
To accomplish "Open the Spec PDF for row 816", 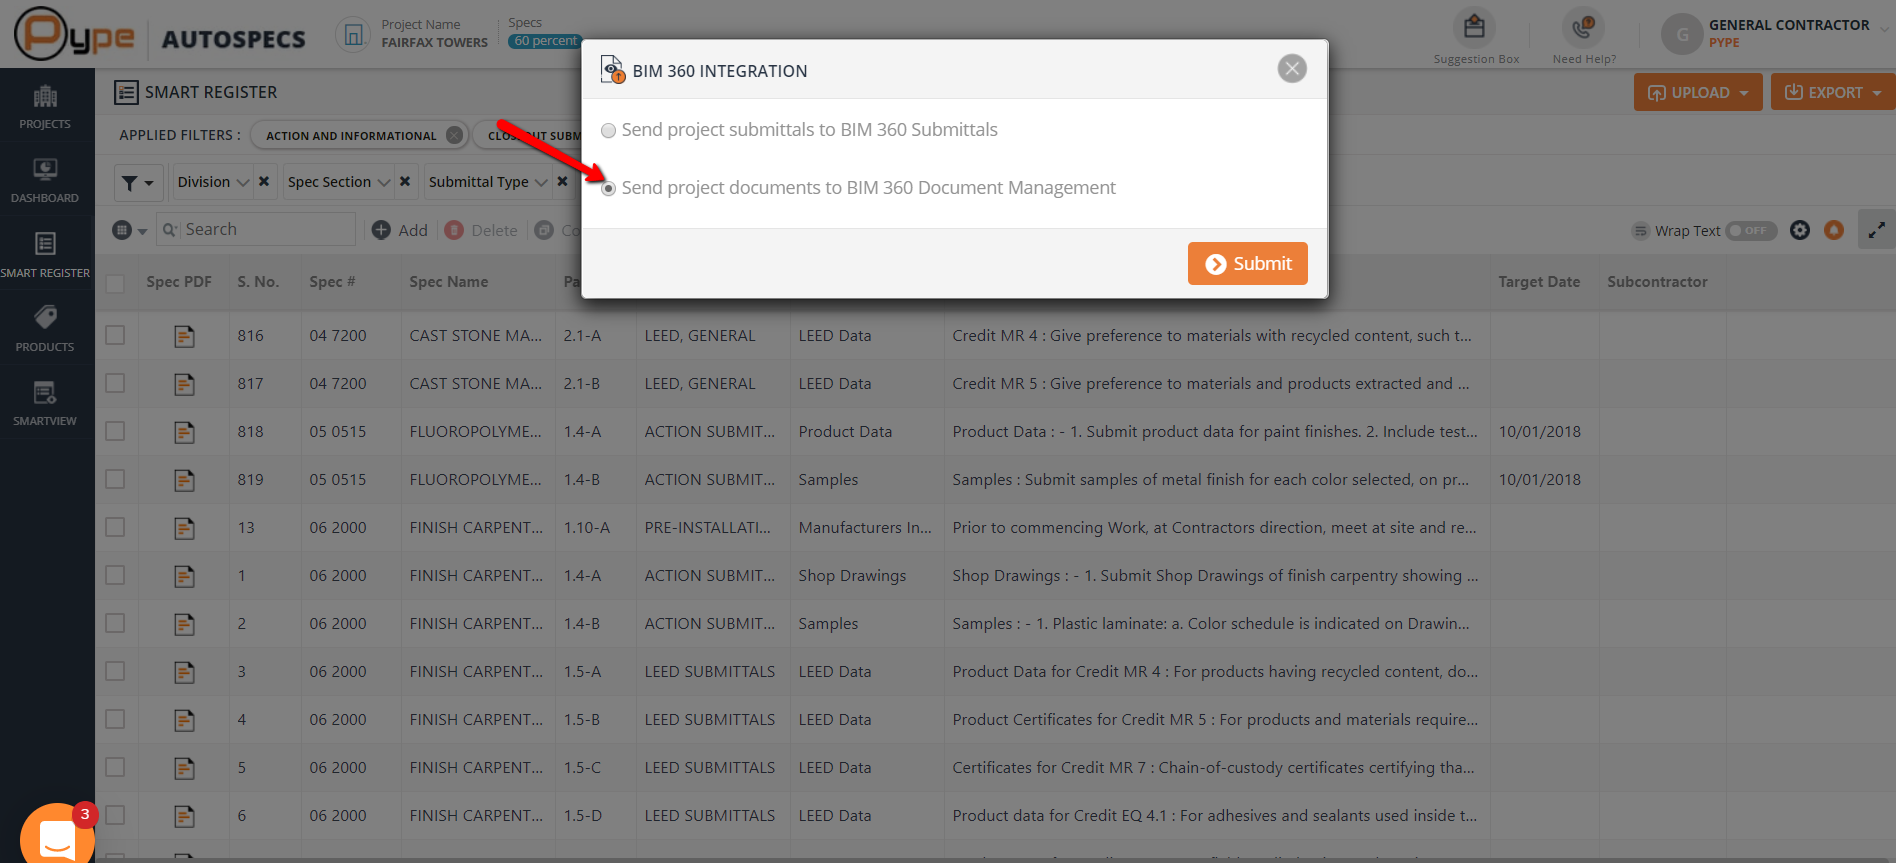I will pos(184,337).
